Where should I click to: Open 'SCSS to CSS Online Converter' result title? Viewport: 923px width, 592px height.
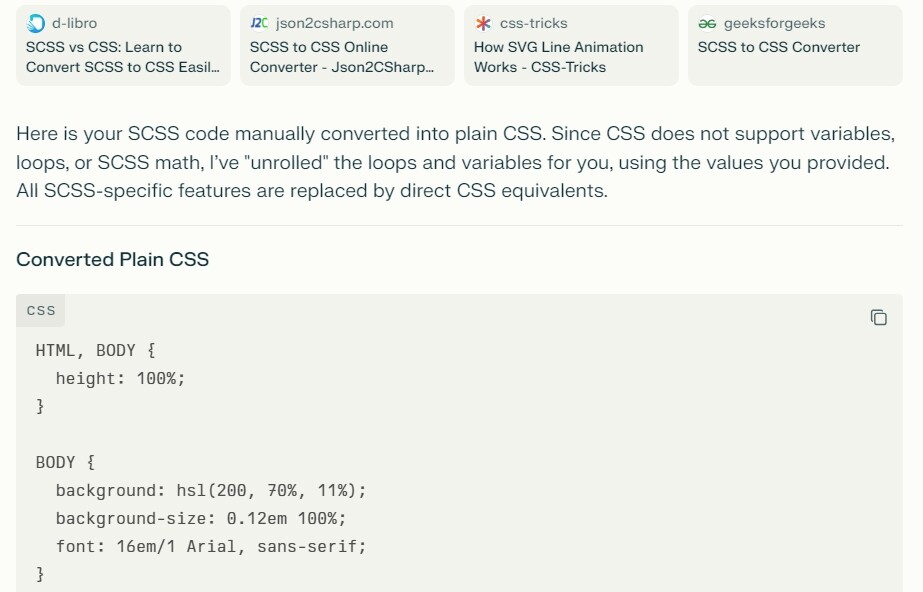click(x=342, y=57)
